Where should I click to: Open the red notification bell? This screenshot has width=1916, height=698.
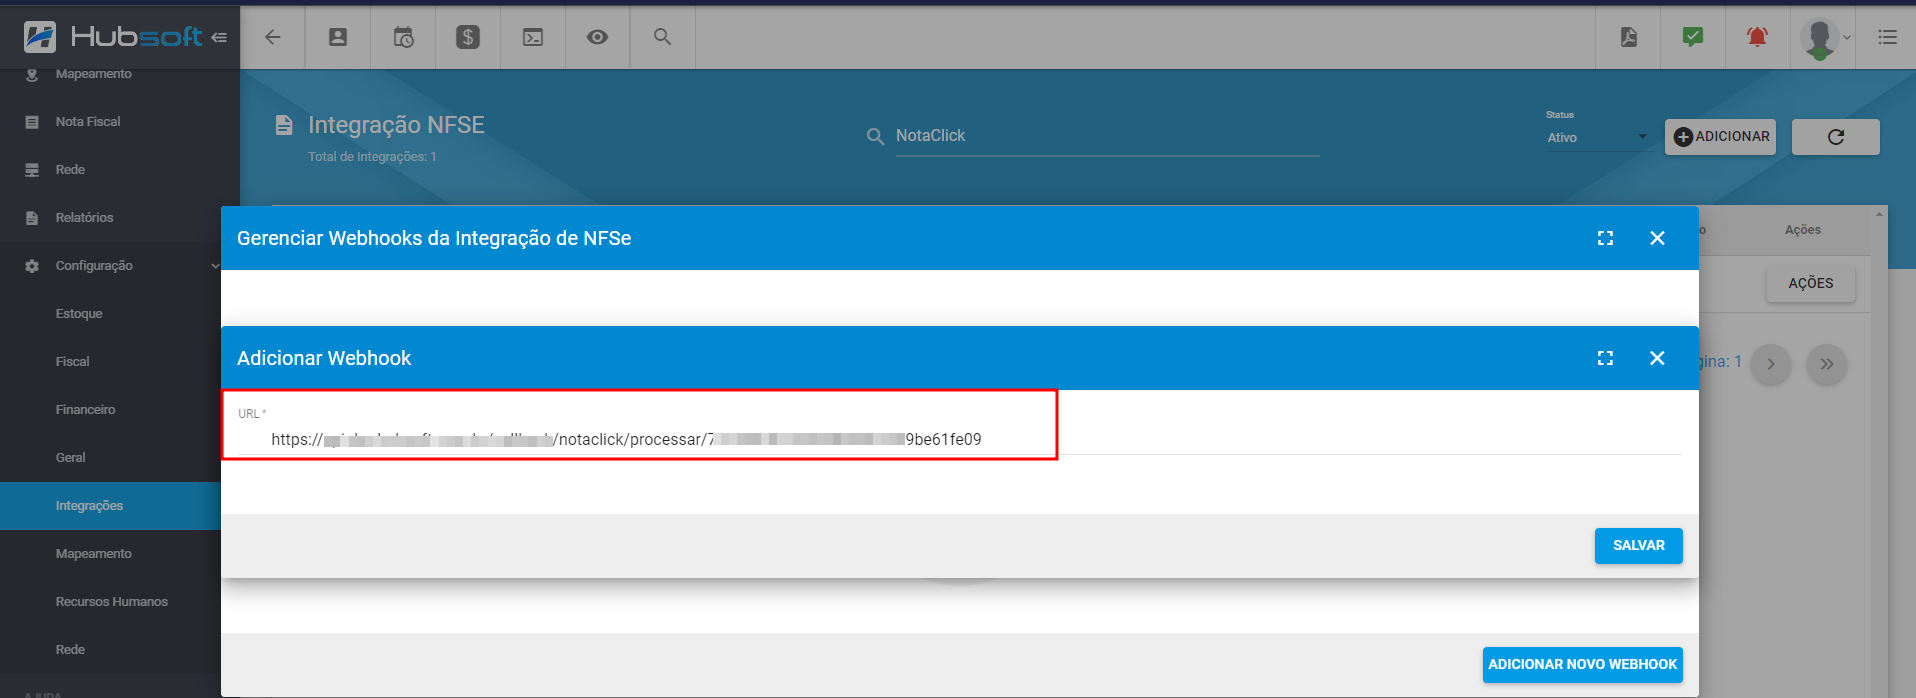pos(1757,37)
